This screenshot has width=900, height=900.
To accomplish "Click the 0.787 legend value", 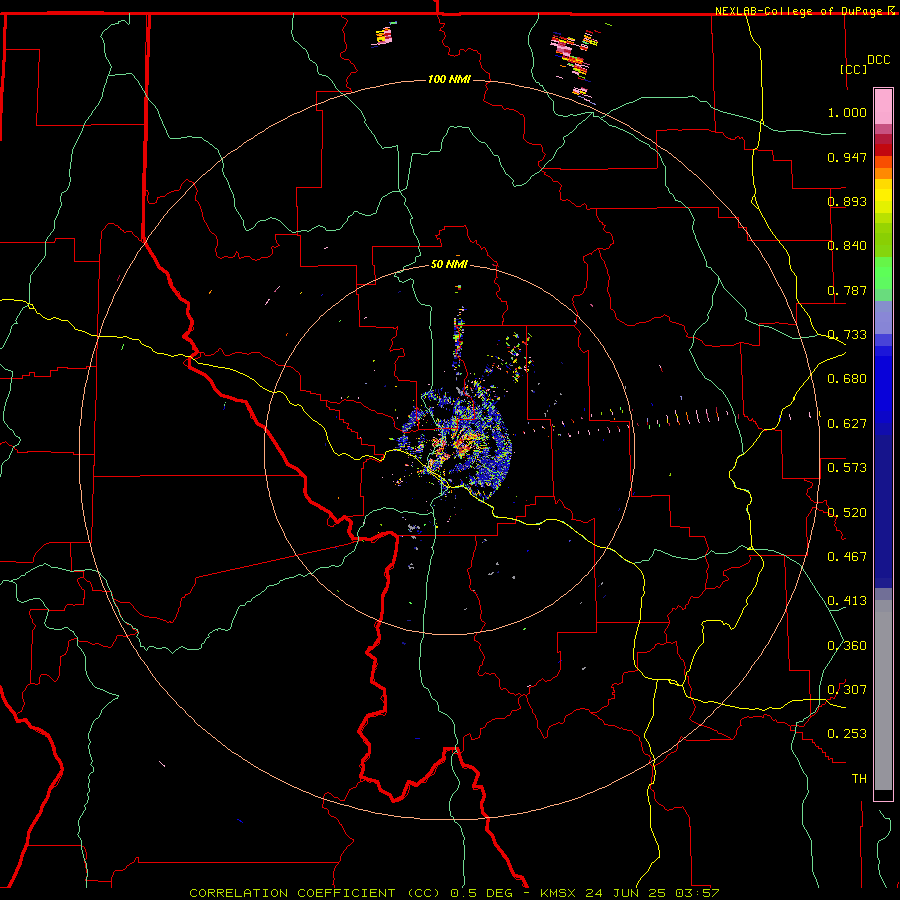I will tap(847, 290).
